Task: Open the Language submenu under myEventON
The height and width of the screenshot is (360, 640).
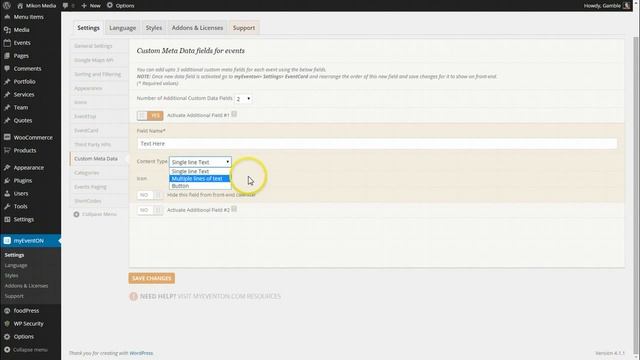Action: click(16, 265)
